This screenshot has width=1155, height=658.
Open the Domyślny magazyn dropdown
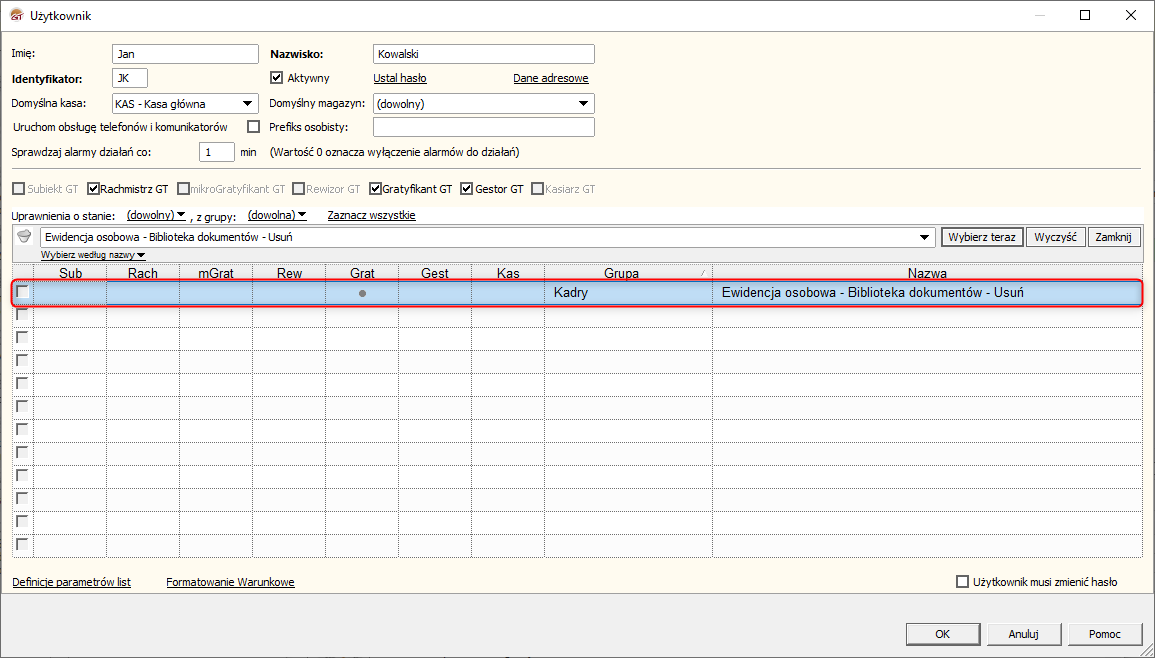(x=583, y=104)
